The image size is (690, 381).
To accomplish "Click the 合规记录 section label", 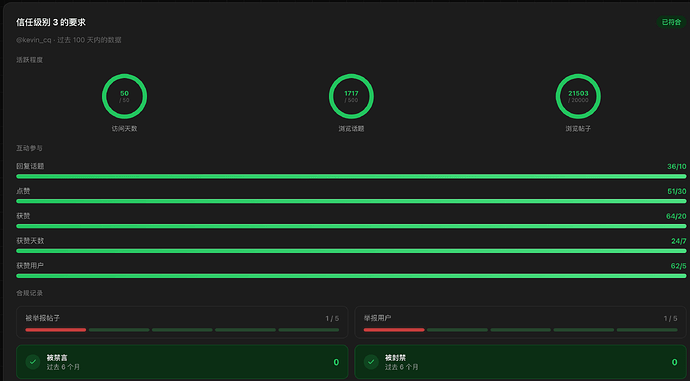I will point(29,293).
